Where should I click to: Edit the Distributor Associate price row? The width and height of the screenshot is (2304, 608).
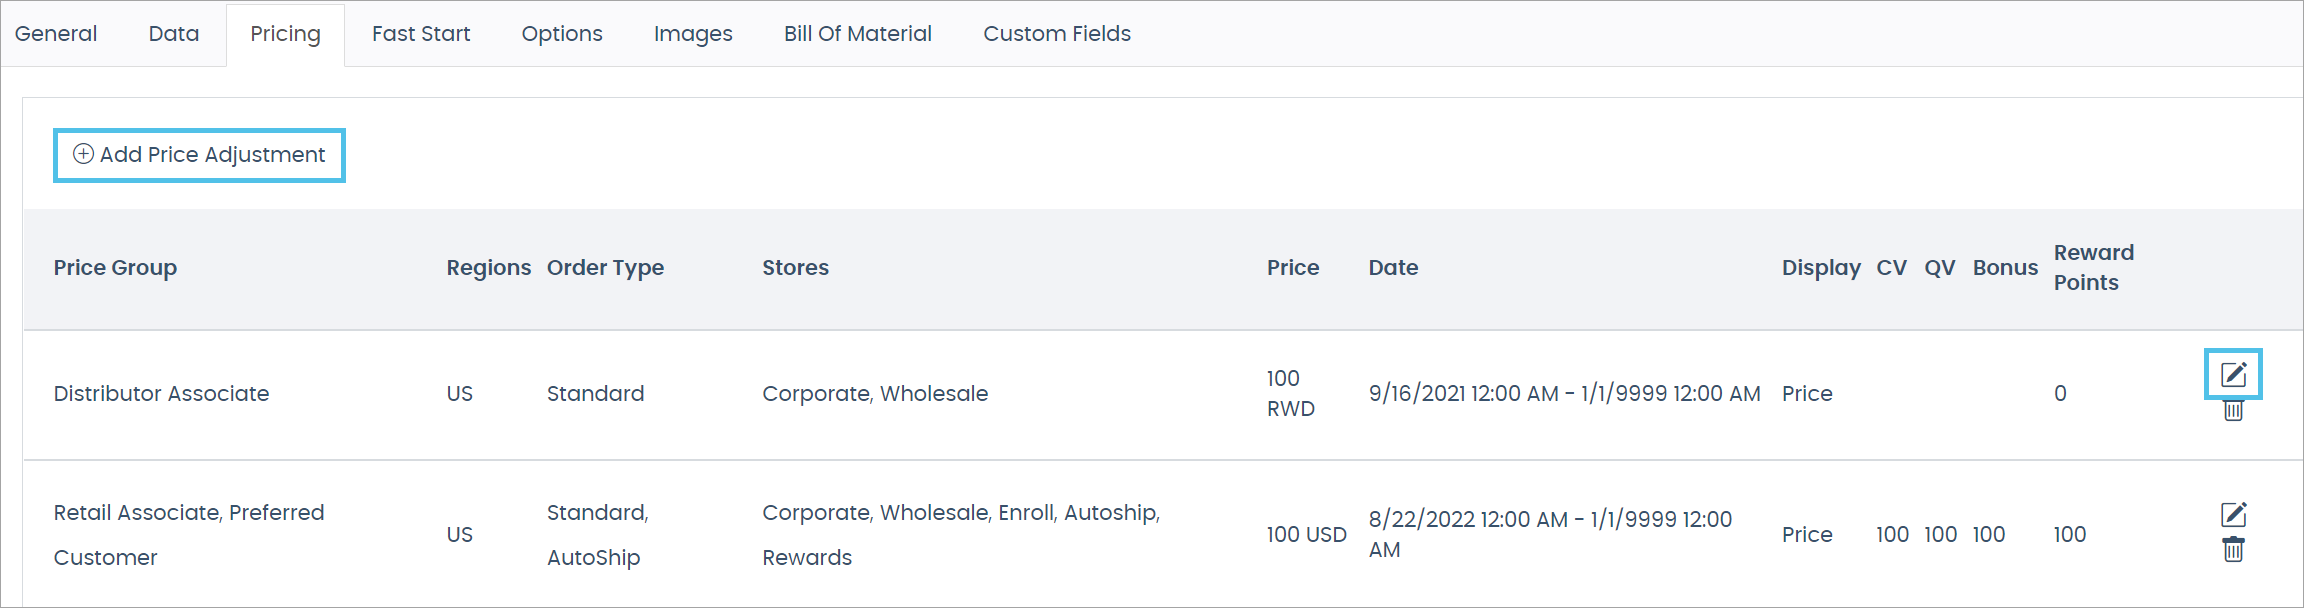point(2233,375)
